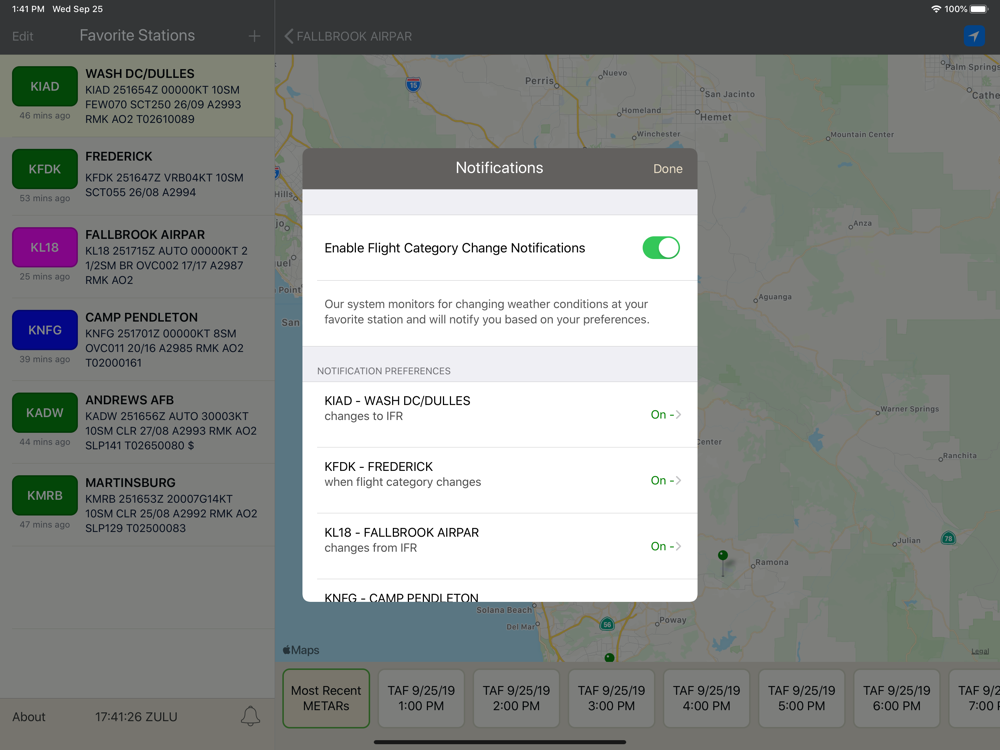This screenshot has width=1000, height=750.
Task: Add a favorite station with plus icon
Action: pyautogui.click(x=254, y=36)
